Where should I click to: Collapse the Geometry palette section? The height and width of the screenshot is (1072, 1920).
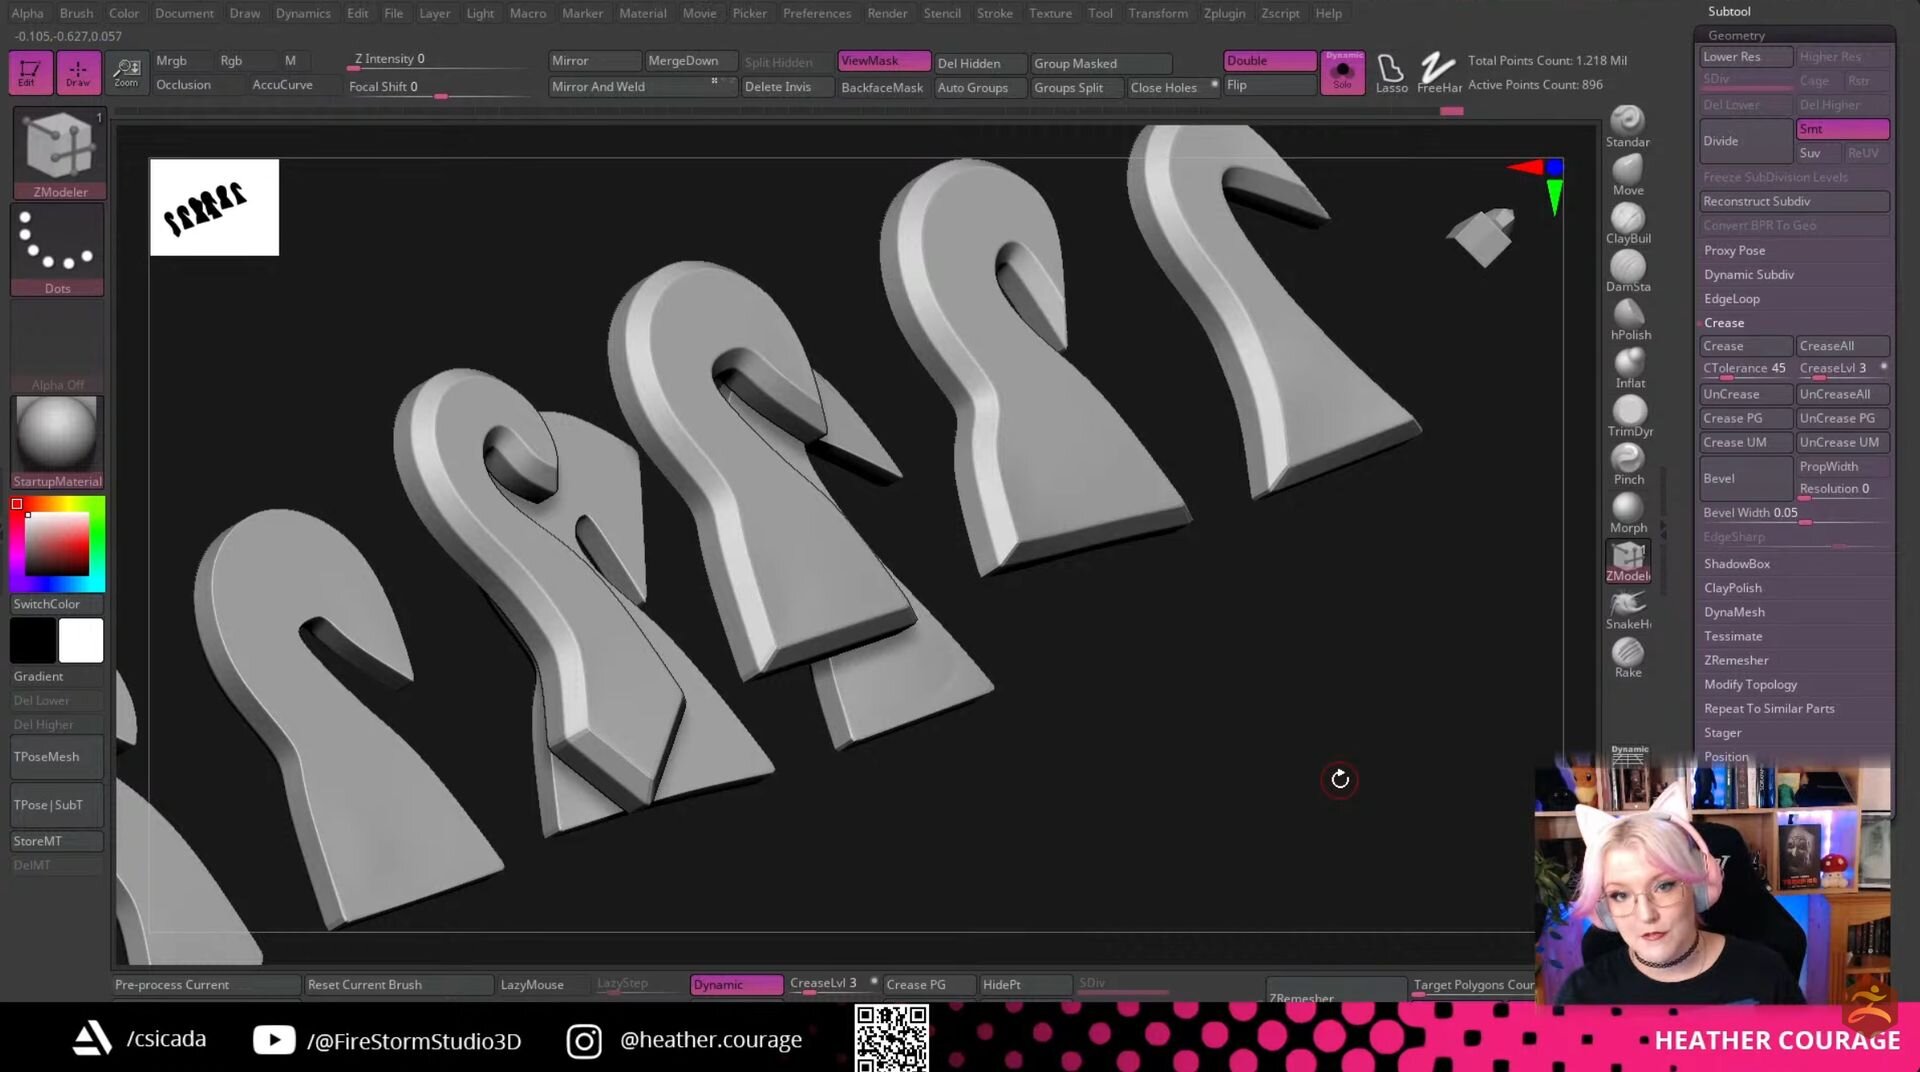click(1736, 35)
